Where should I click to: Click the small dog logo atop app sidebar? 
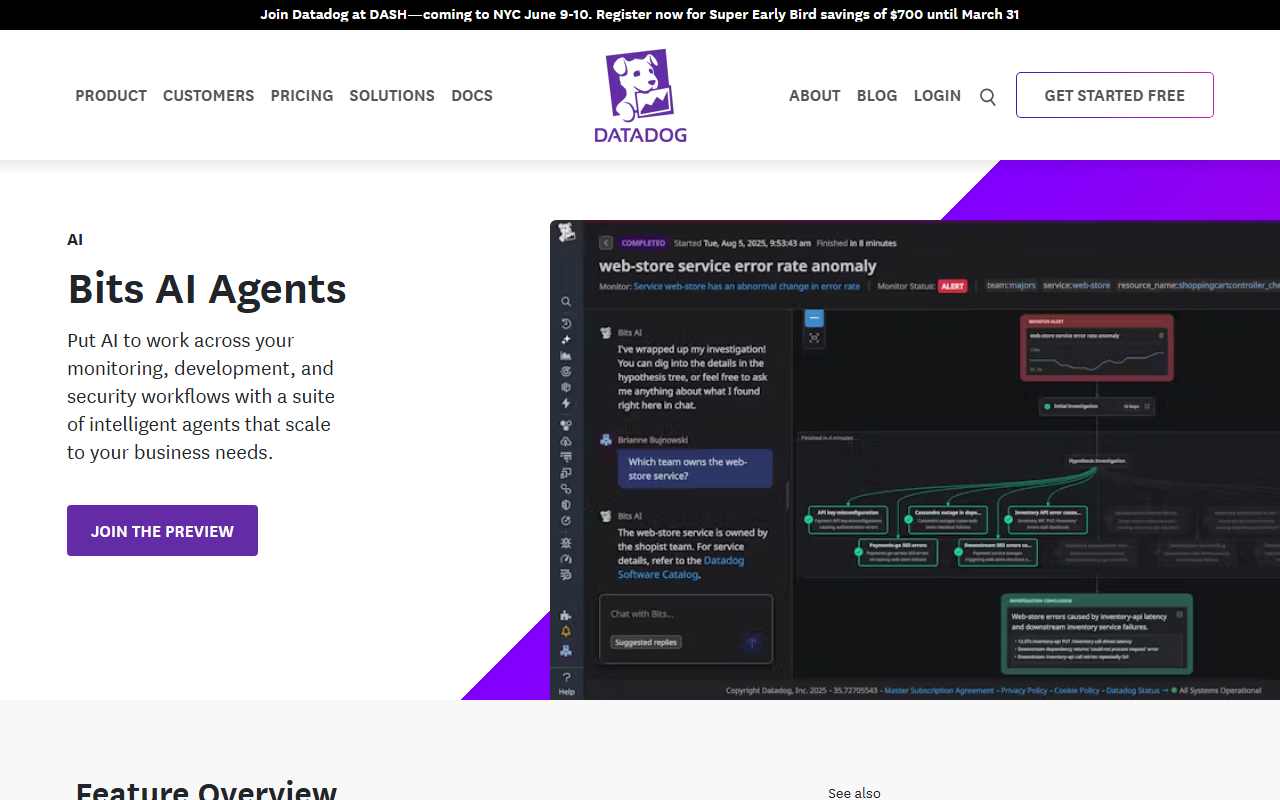tap(566, 232)
